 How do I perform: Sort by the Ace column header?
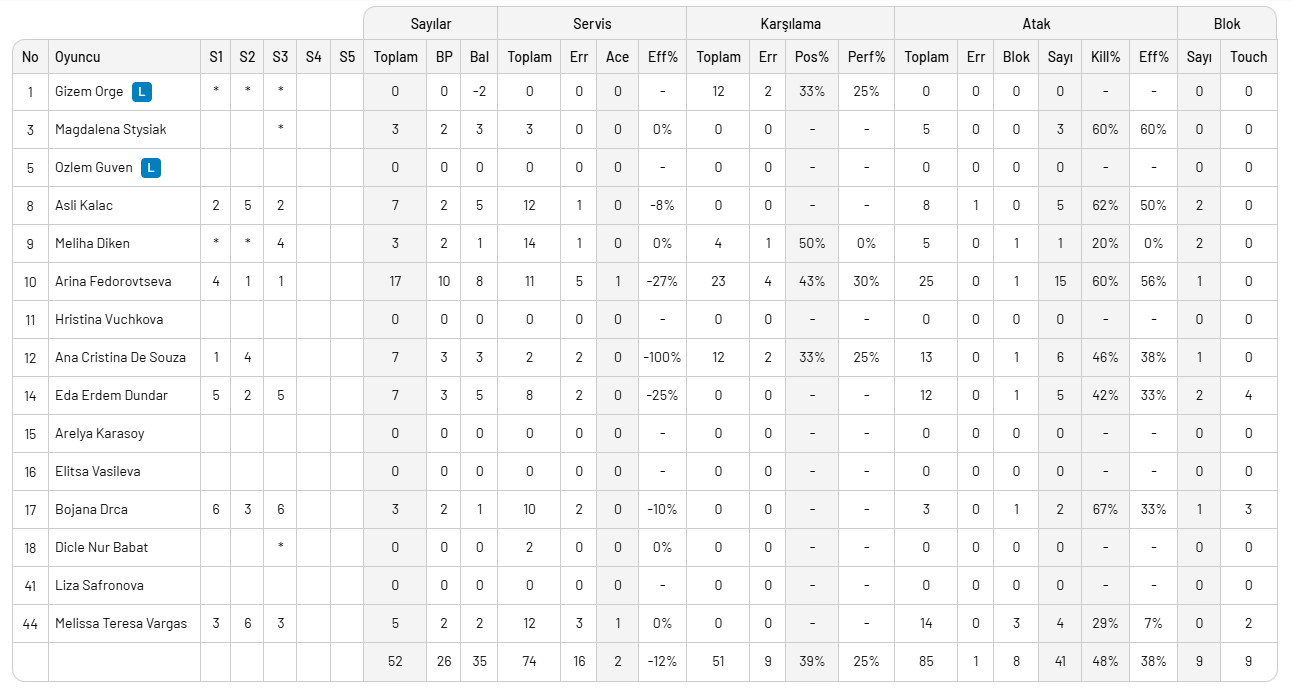pyautogui.click(x=617, y=57)
